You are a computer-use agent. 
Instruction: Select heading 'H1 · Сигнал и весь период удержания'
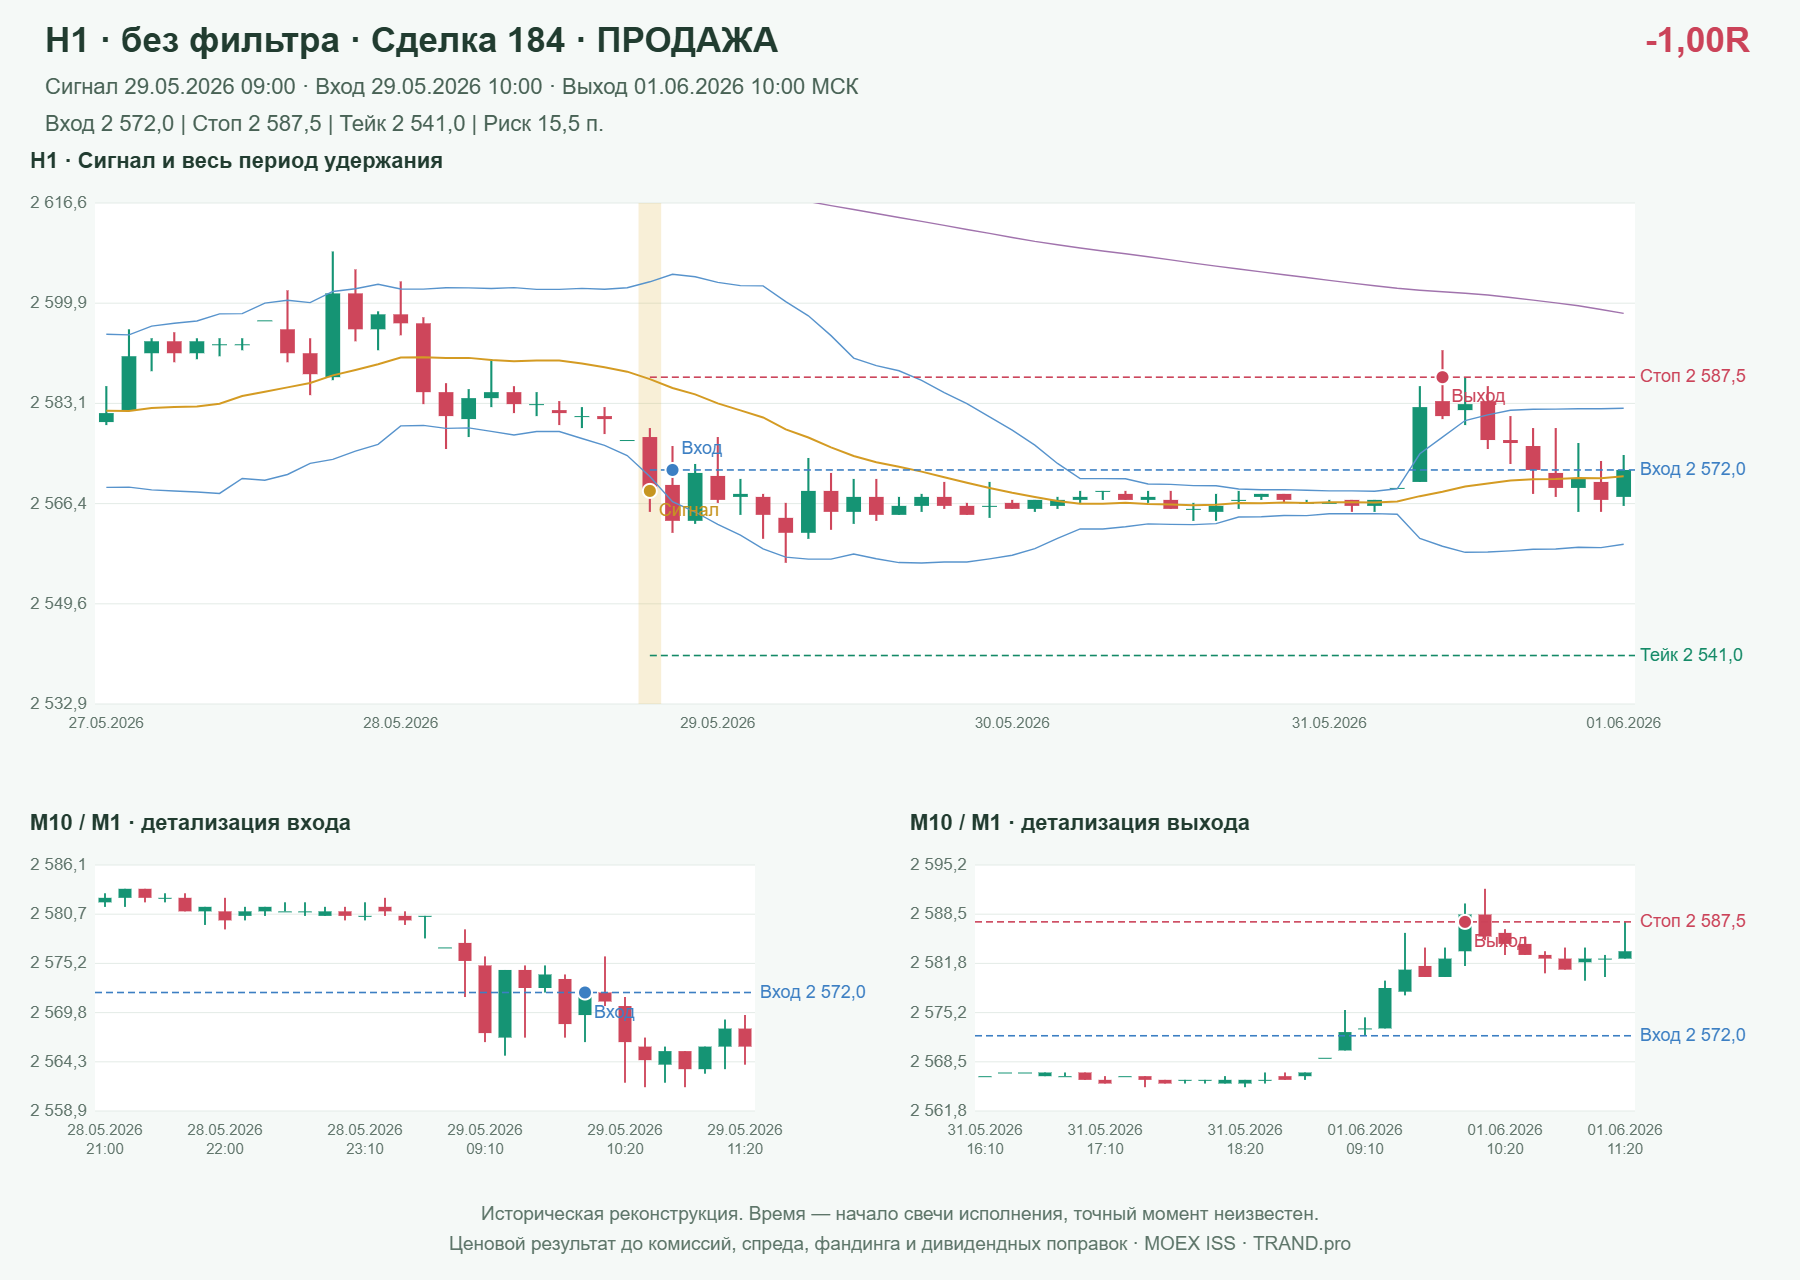236,161
